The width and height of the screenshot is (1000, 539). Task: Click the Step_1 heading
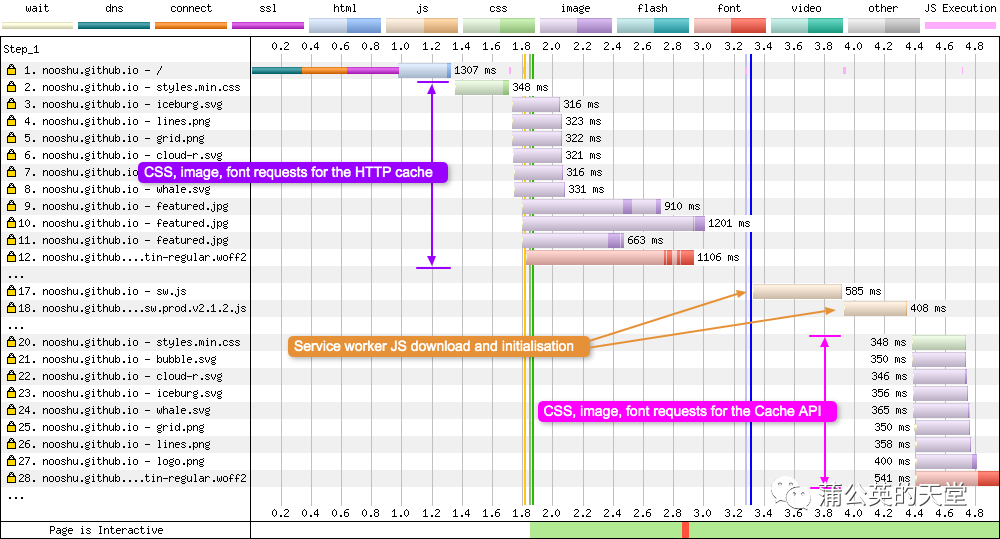(21, 49)
